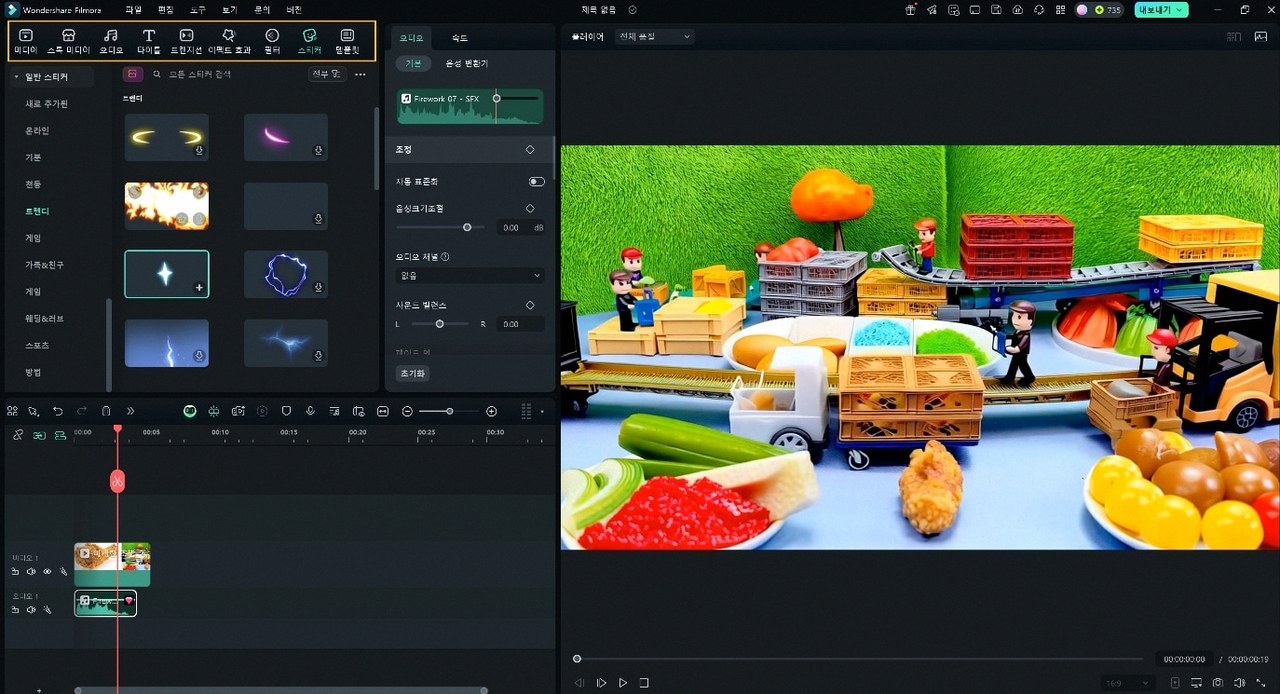Open the 내보내기 export dropdown arrow
1280x694 pixels.
coord(1181,10)
